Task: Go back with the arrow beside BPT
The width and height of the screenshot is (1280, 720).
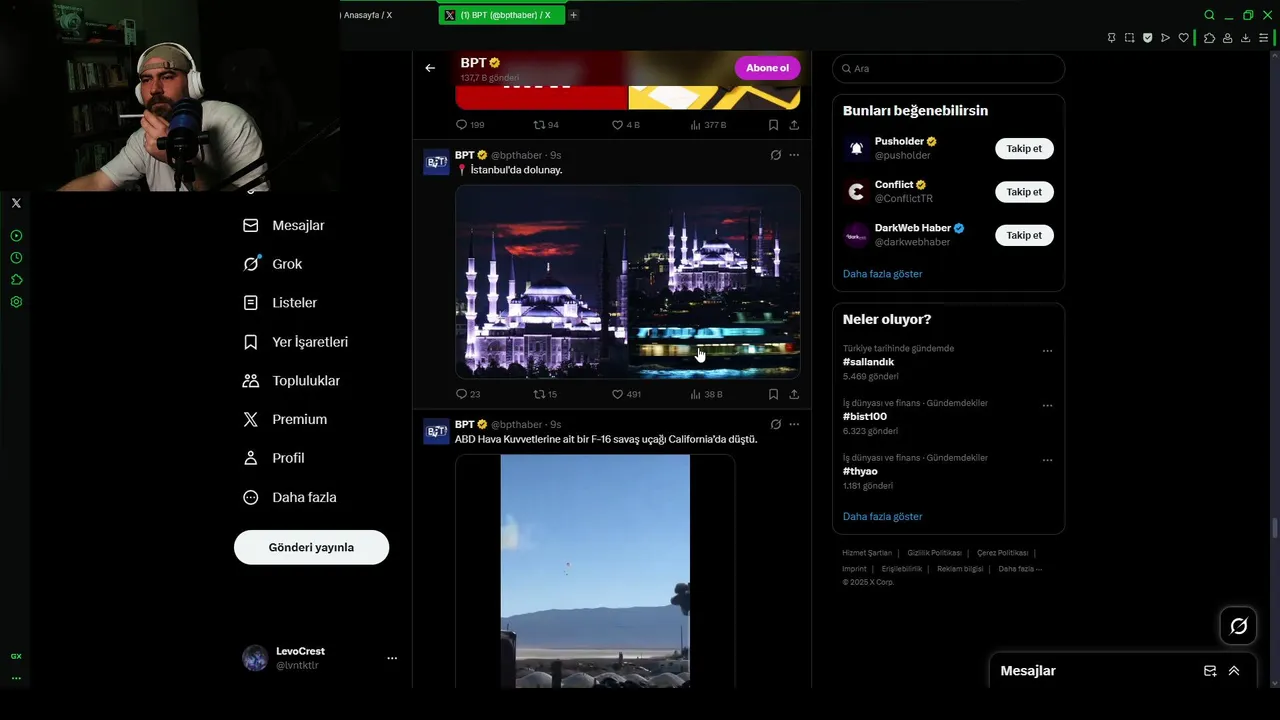Action: 430,68
